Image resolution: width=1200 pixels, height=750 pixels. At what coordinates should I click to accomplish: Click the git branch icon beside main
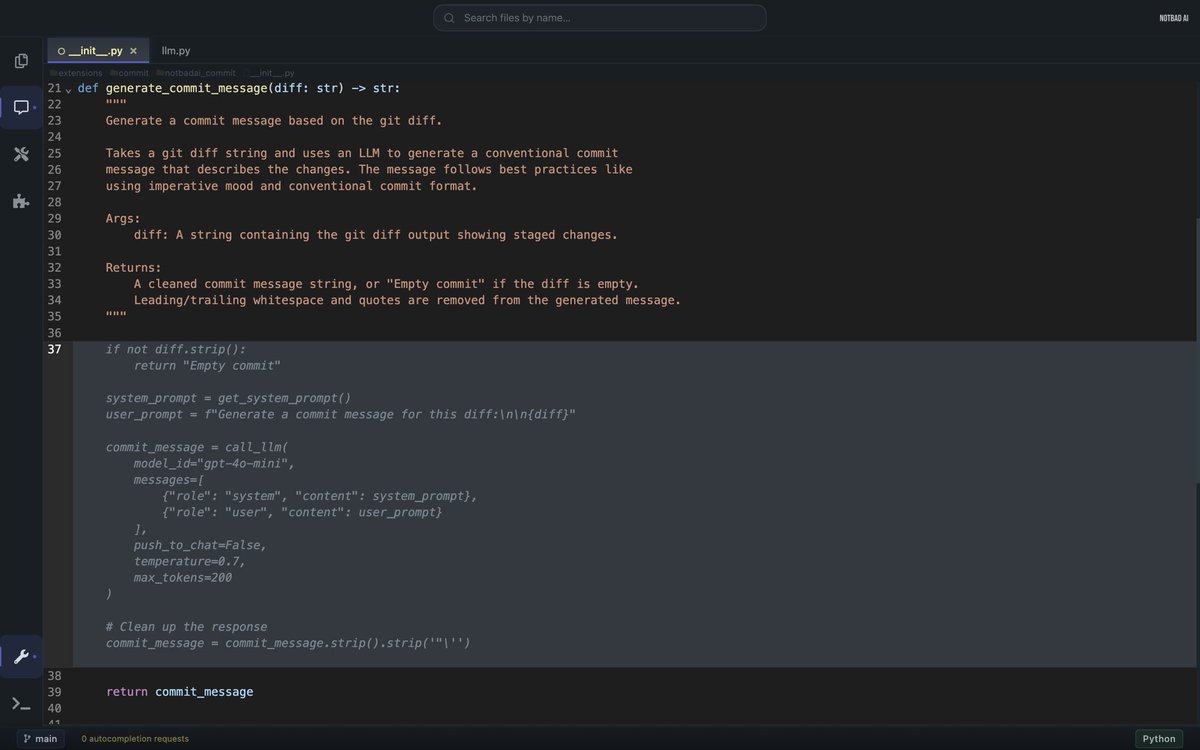27,739
